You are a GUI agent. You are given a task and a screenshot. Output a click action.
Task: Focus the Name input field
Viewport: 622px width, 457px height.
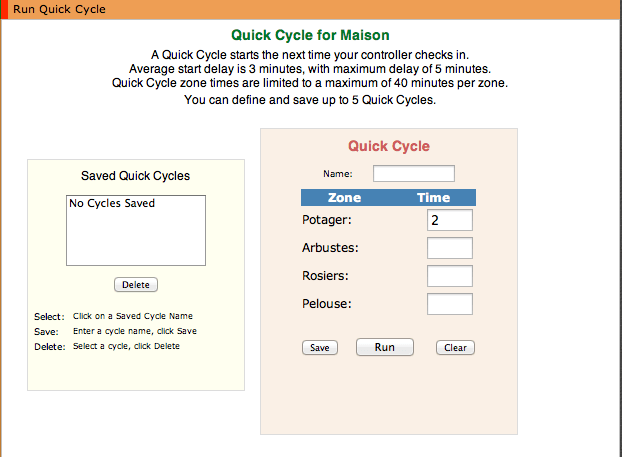pos(414,173)
